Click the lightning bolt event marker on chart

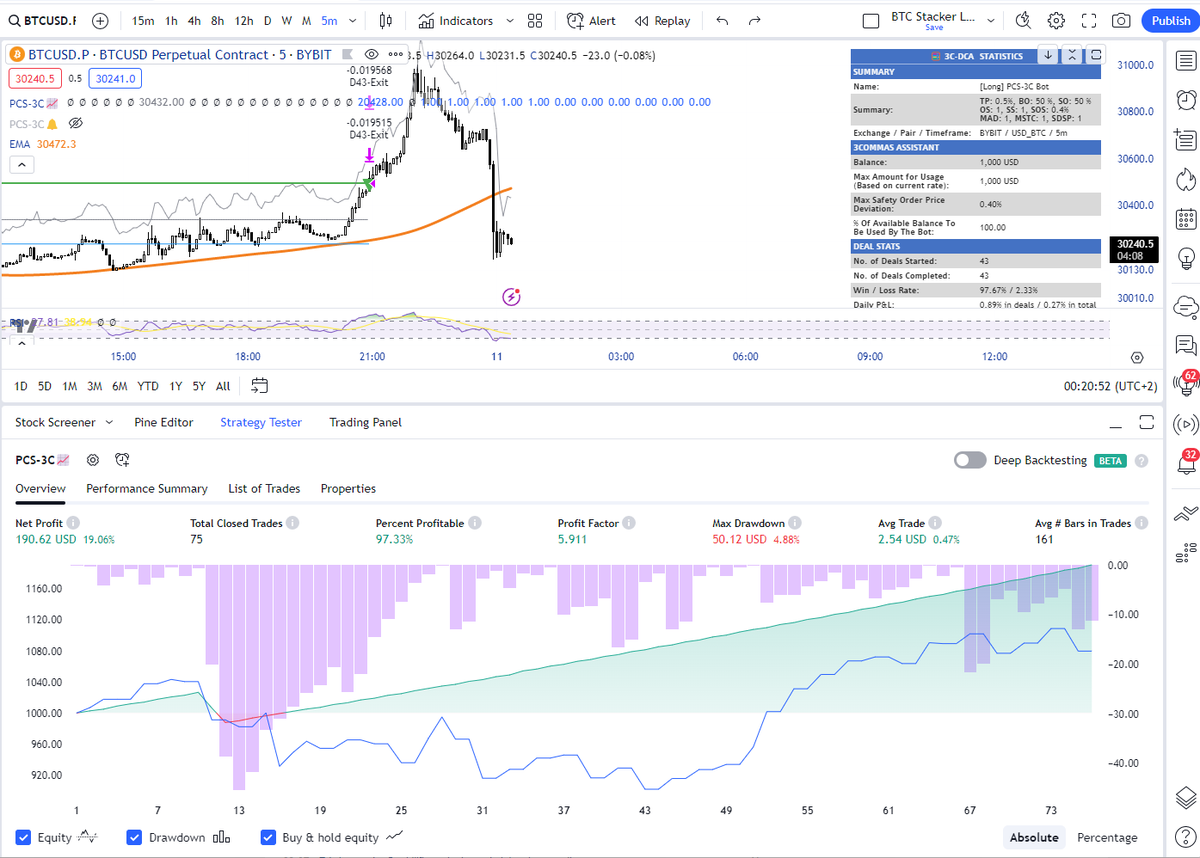pyautogui.click(x=511, y=296)
